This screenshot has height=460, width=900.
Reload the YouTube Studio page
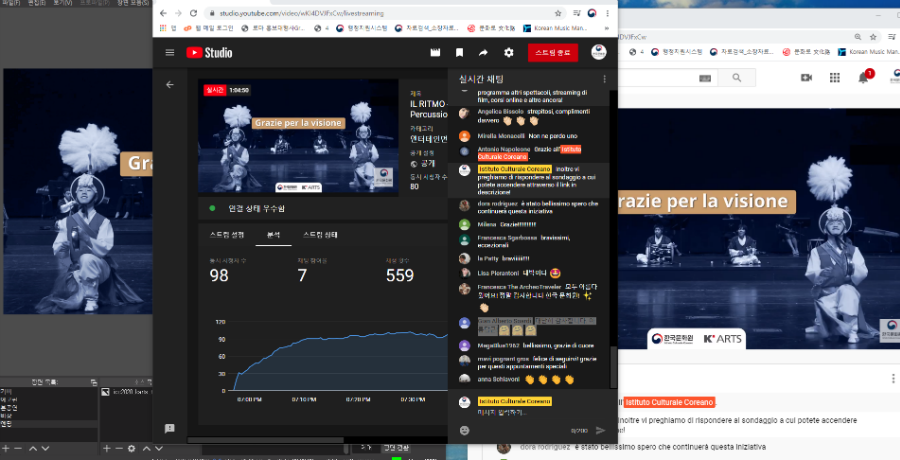193,13
